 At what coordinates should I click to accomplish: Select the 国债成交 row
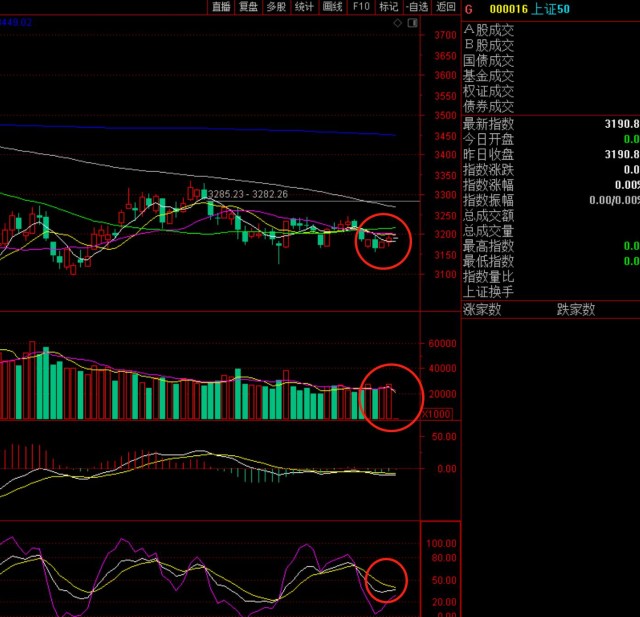point(489,59)
